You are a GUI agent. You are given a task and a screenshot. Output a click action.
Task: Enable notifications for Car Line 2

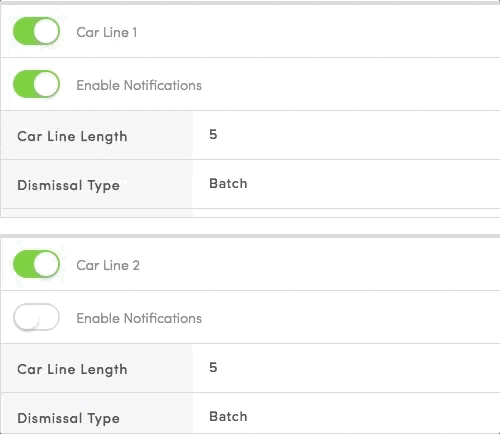point(36,317)
